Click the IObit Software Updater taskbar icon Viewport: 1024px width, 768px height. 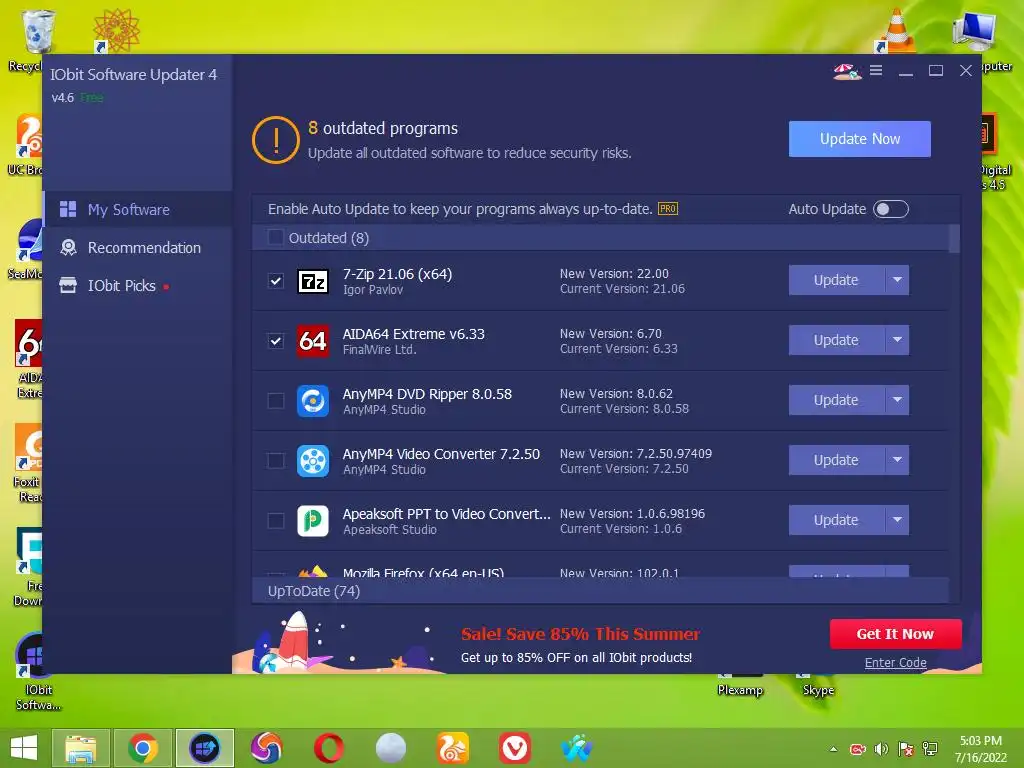click(204, 748)
